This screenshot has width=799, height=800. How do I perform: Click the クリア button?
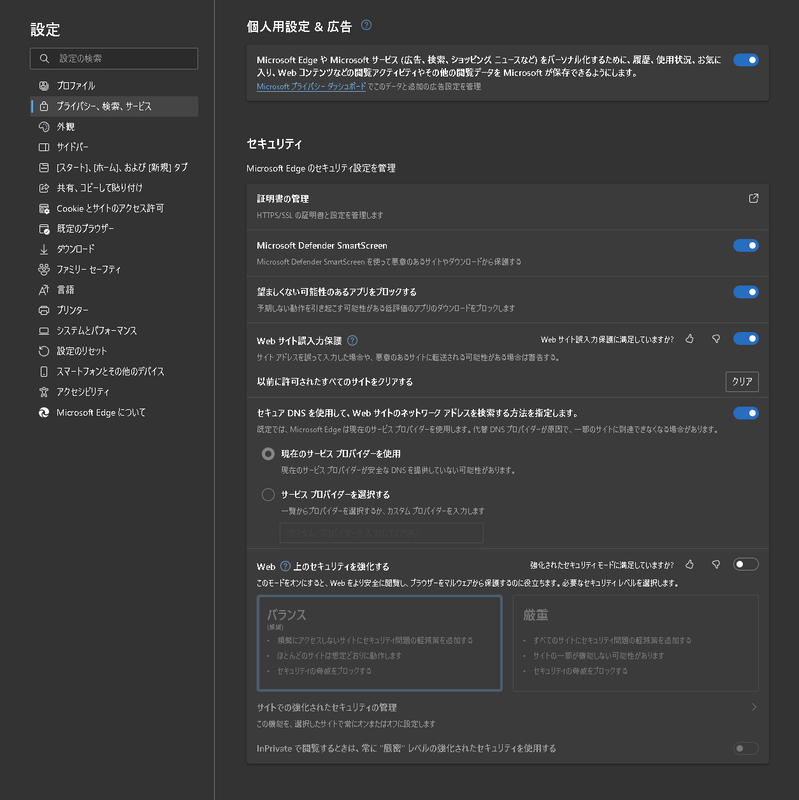(742, 382)
